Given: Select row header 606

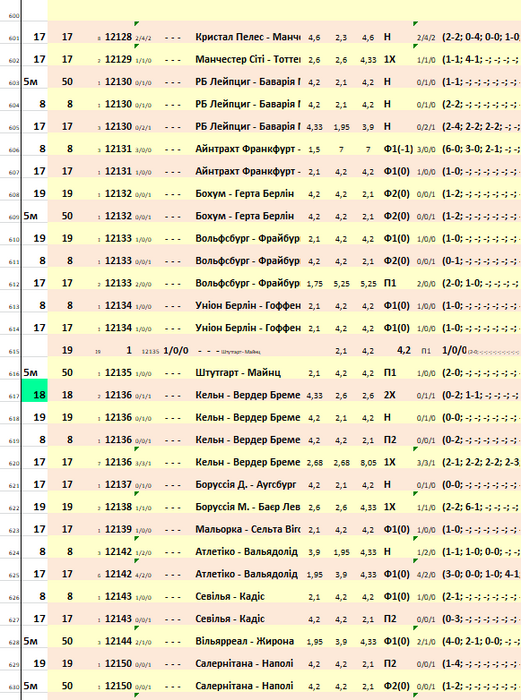Looking at the screenshot, I should coord(14,150).
